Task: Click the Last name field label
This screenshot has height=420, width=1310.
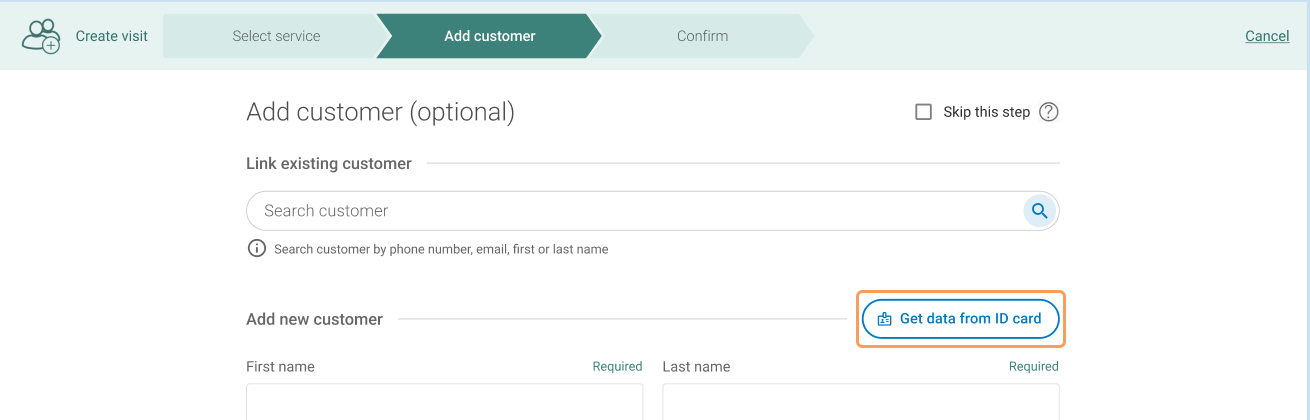Action: click(696, 367)
